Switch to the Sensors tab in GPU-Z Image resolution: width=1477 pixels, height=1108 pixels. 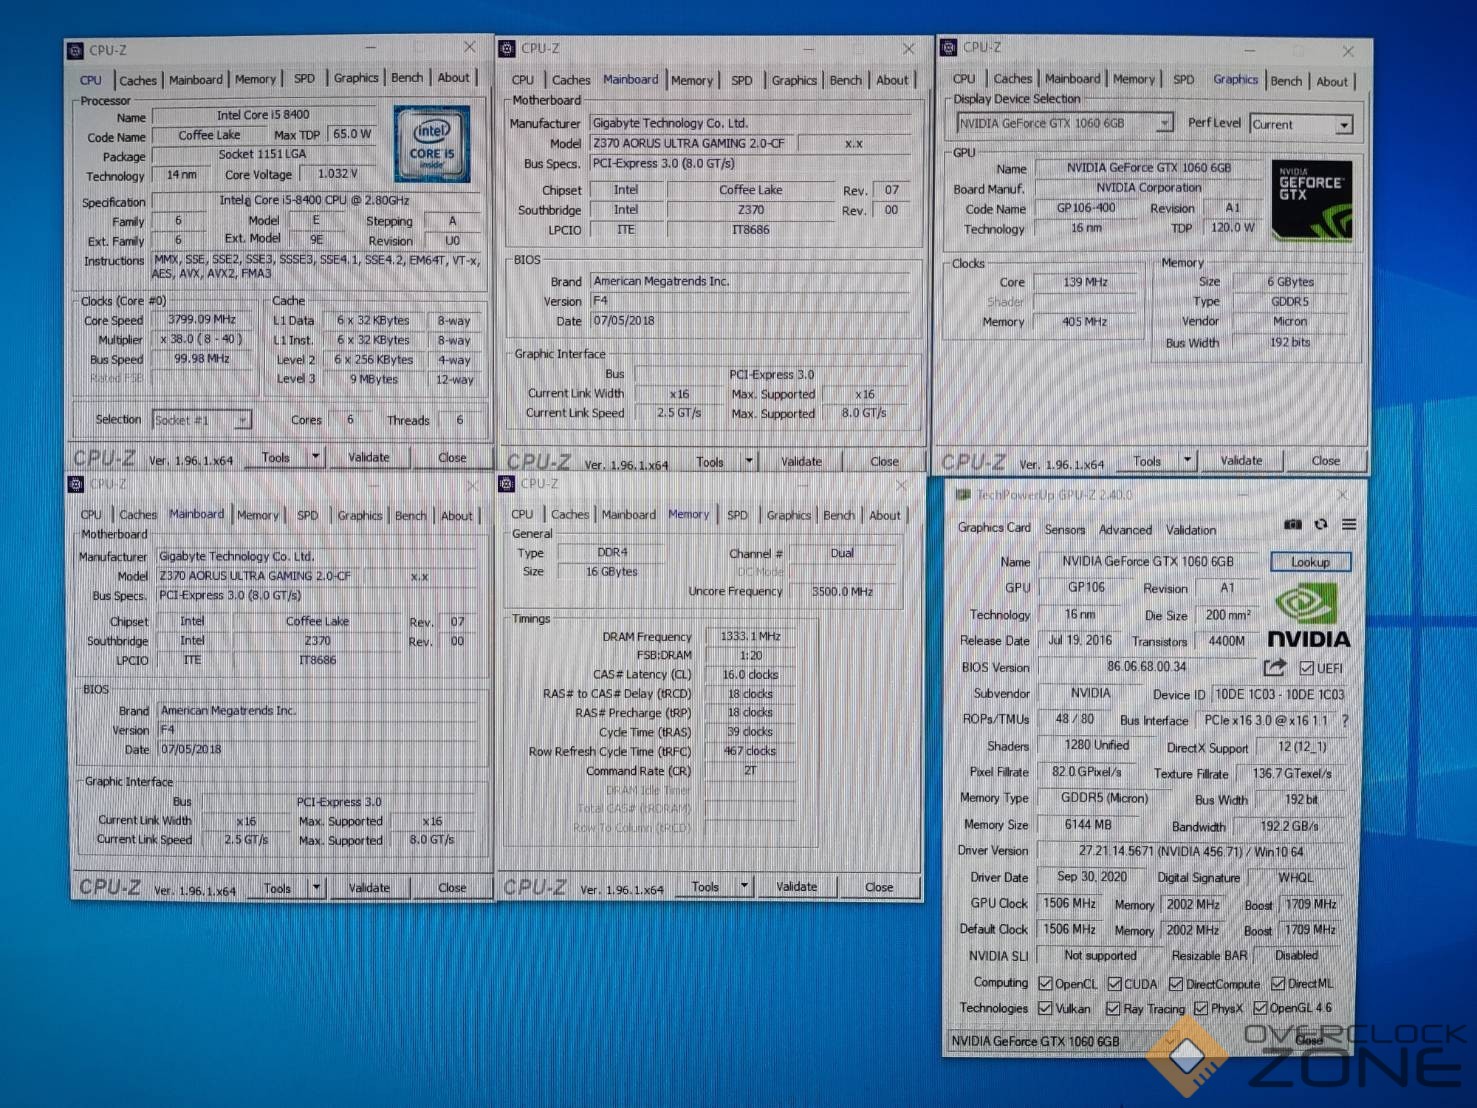pyautogui.click(x=1064, y=530)
